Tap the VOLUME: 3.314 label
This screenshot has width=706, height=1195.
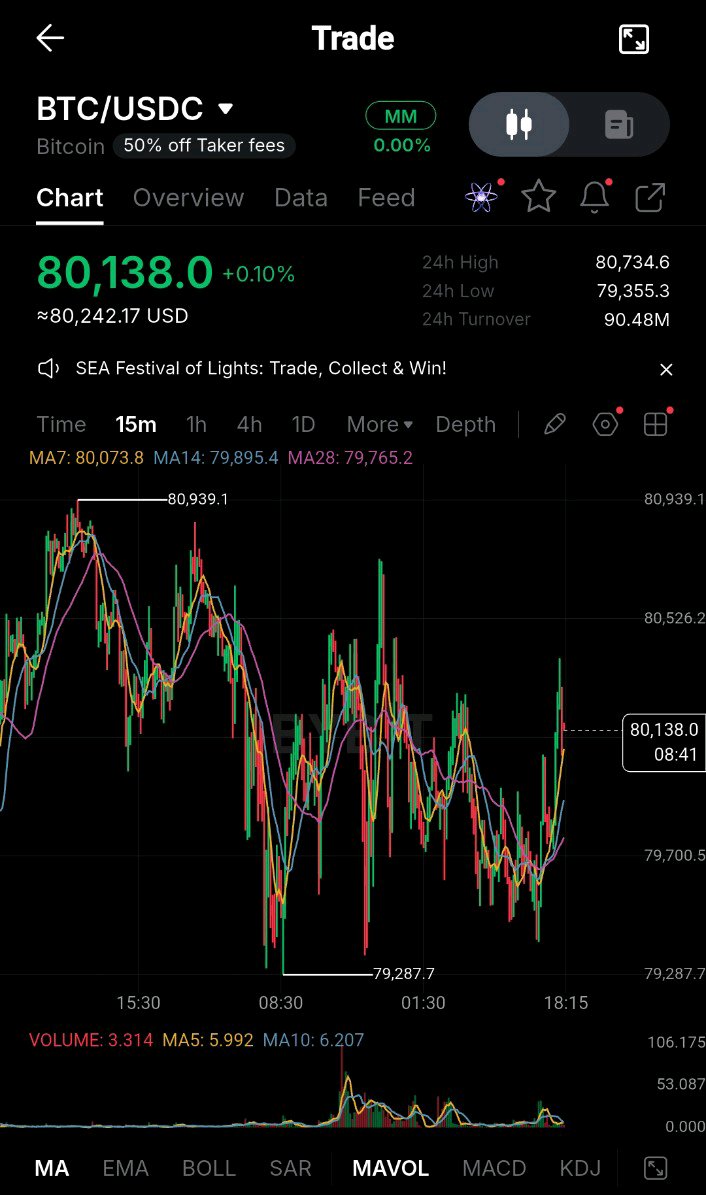click(x=91, y=1040)
